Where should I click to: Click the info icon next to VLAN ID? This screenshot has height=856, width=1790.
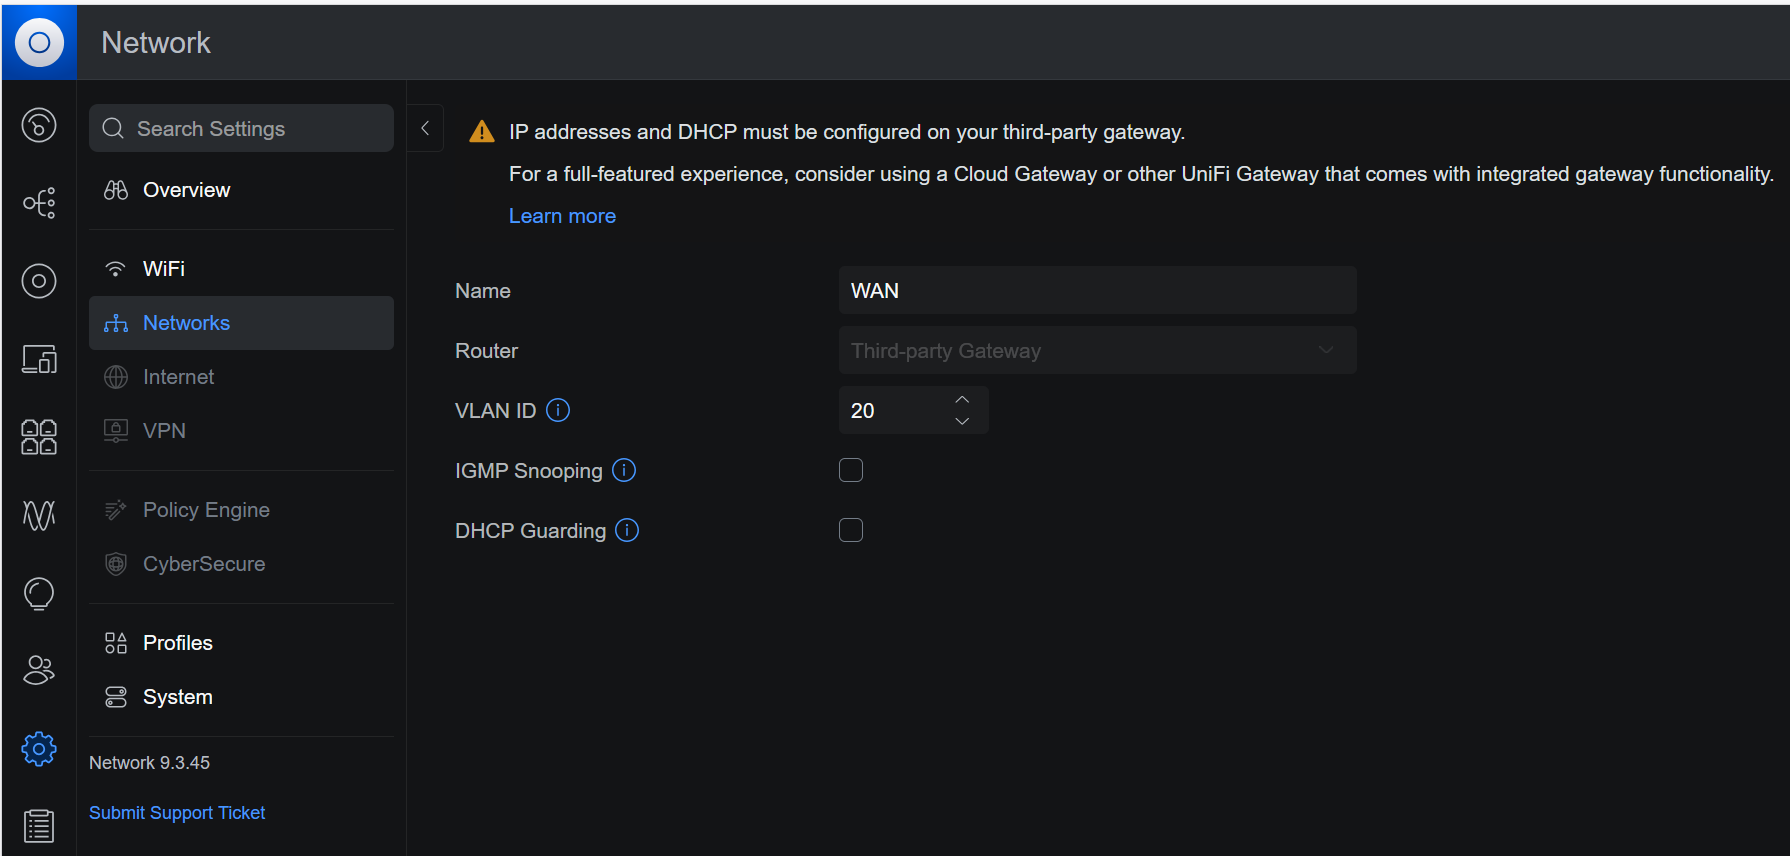click(558, 410)
